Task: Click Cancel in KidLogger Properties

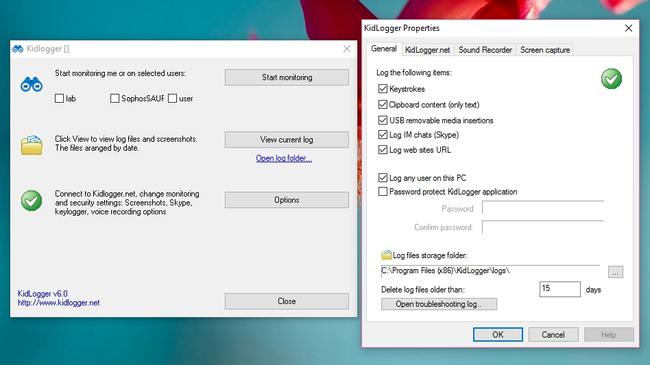Action: (x=553, y=335)
